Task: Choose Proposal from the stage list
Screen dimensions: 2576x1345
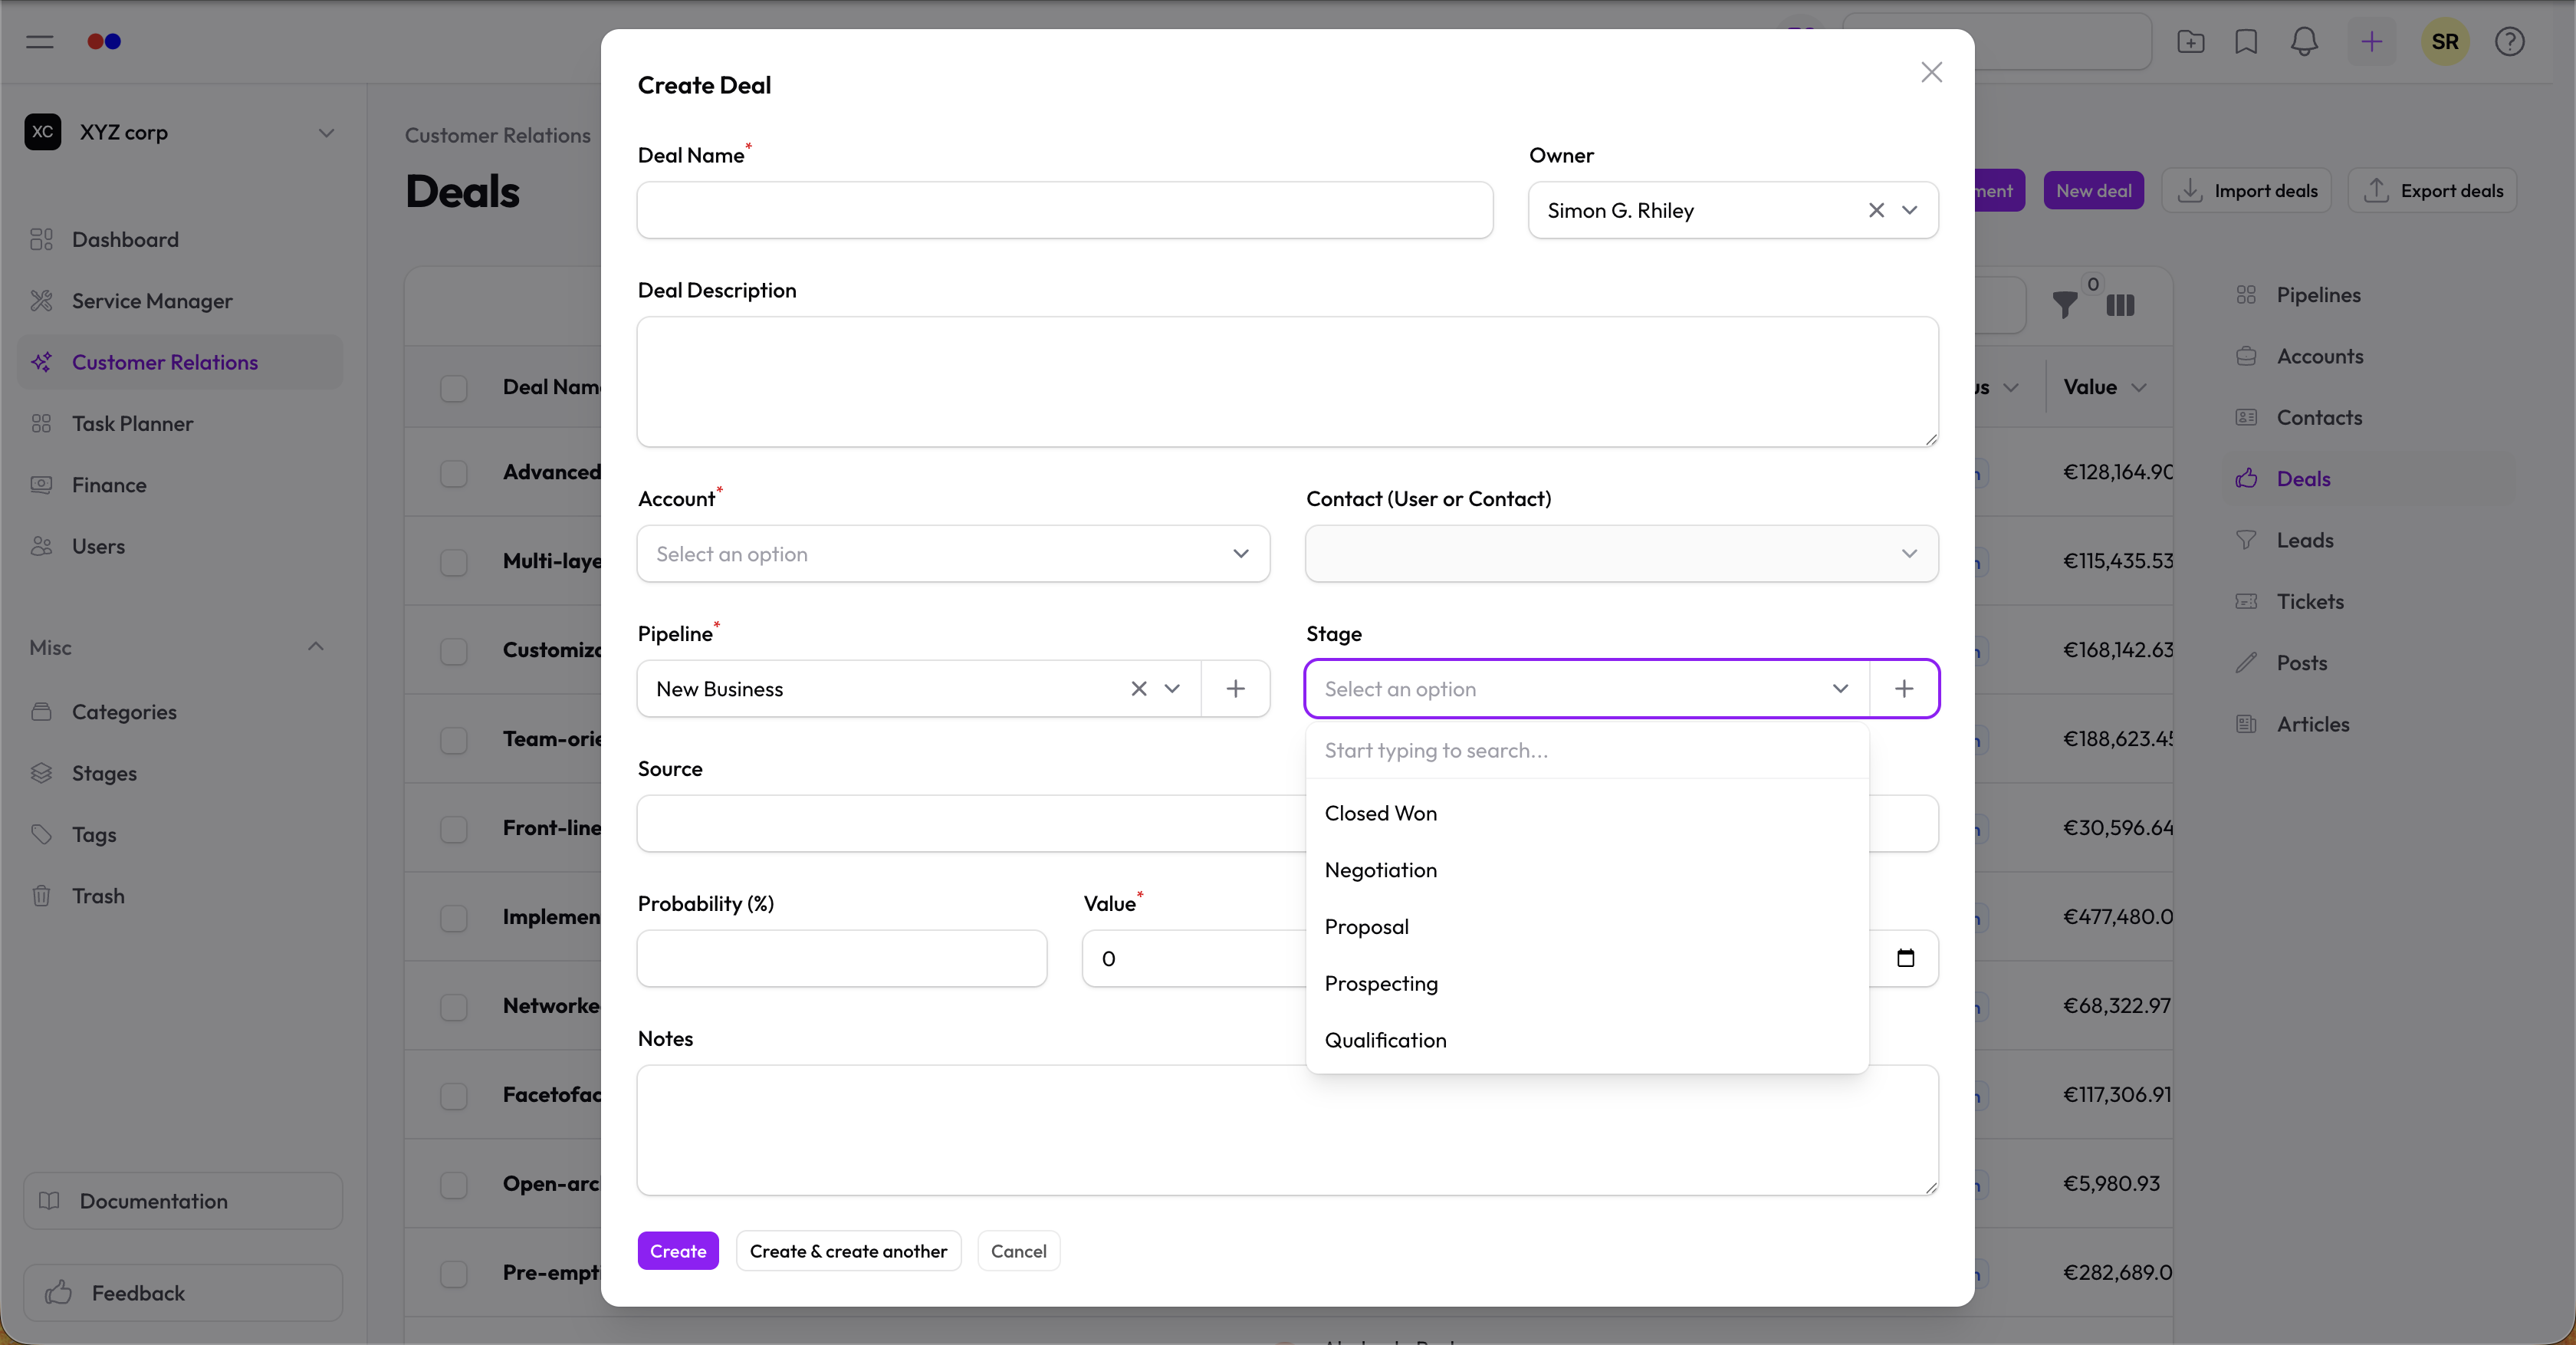Action: pos(1587,927)
